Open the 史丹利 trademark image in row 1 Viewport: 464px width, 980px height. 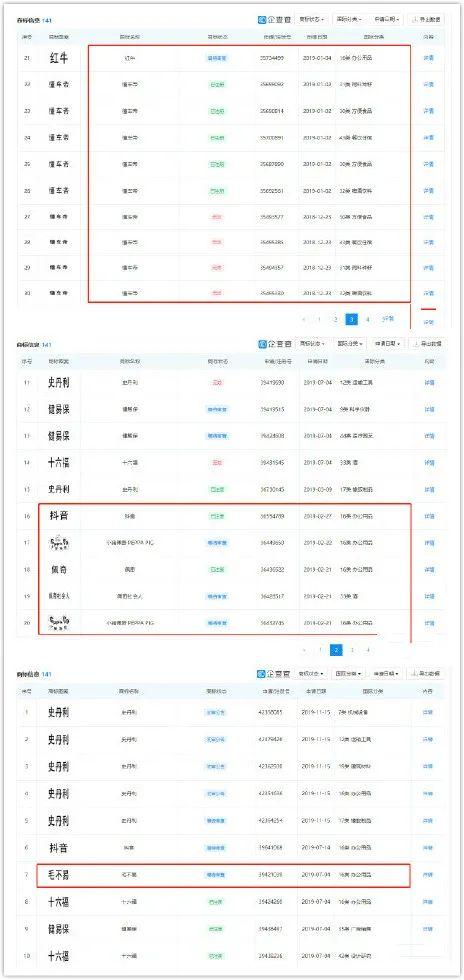58,712
